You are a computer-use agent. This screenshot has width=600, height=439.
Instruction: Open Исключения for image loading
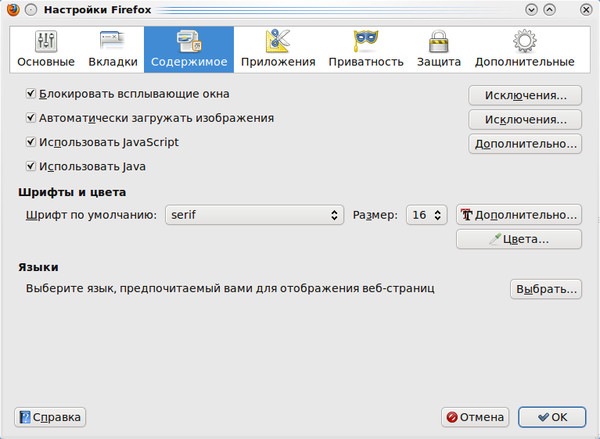[x=525, y=119]
